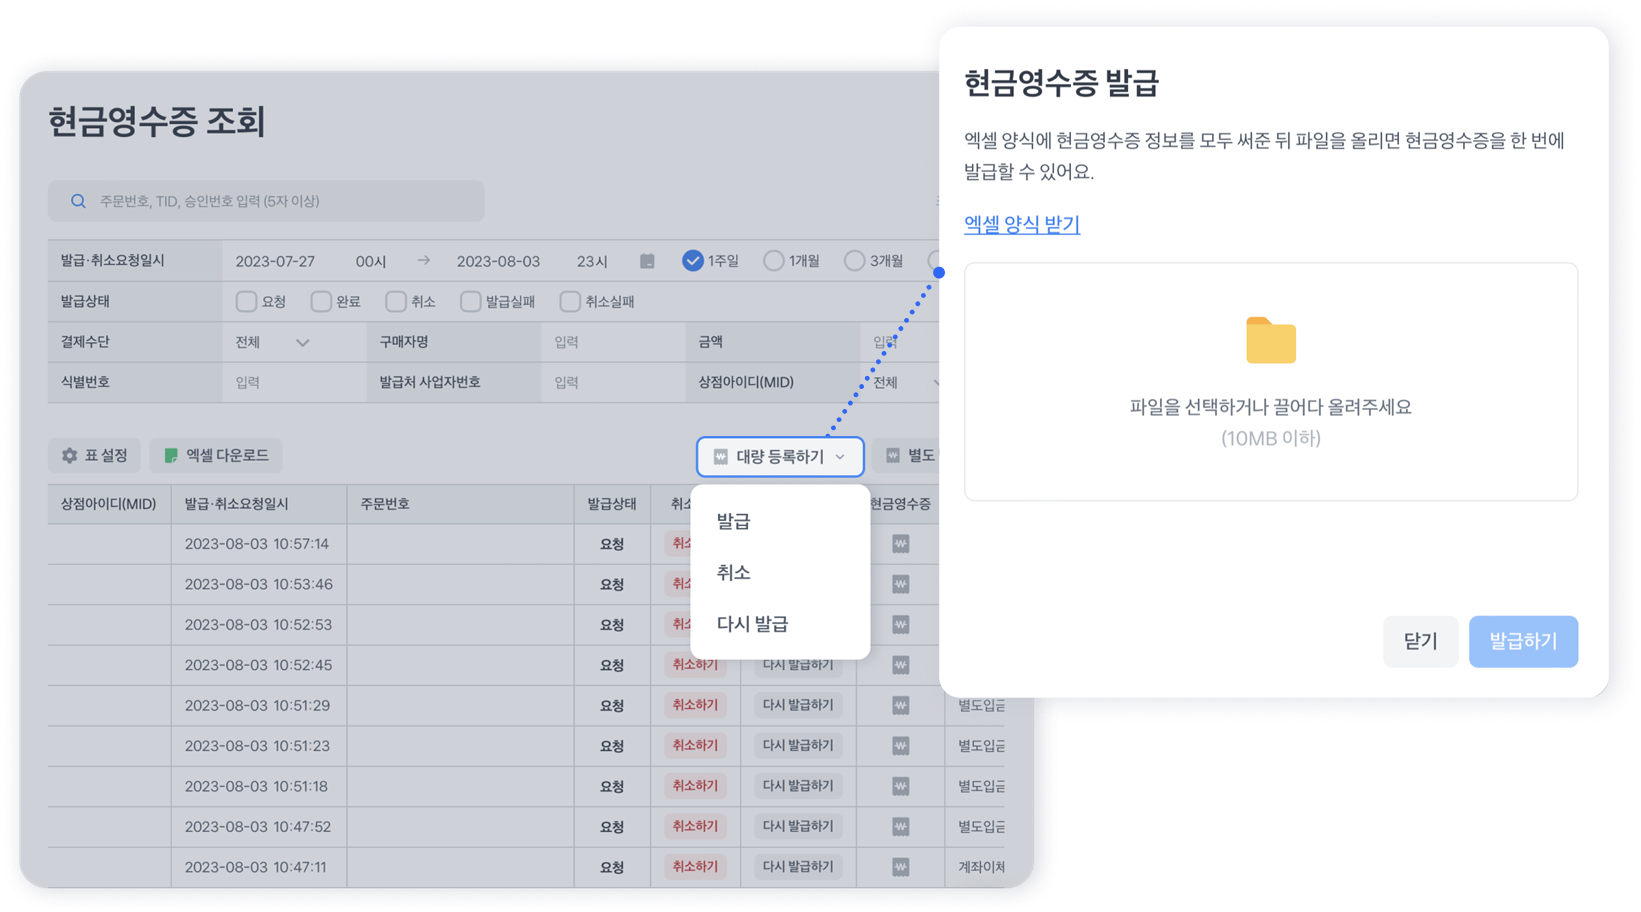Click the gear icon in 표 설정

(69, 456)
